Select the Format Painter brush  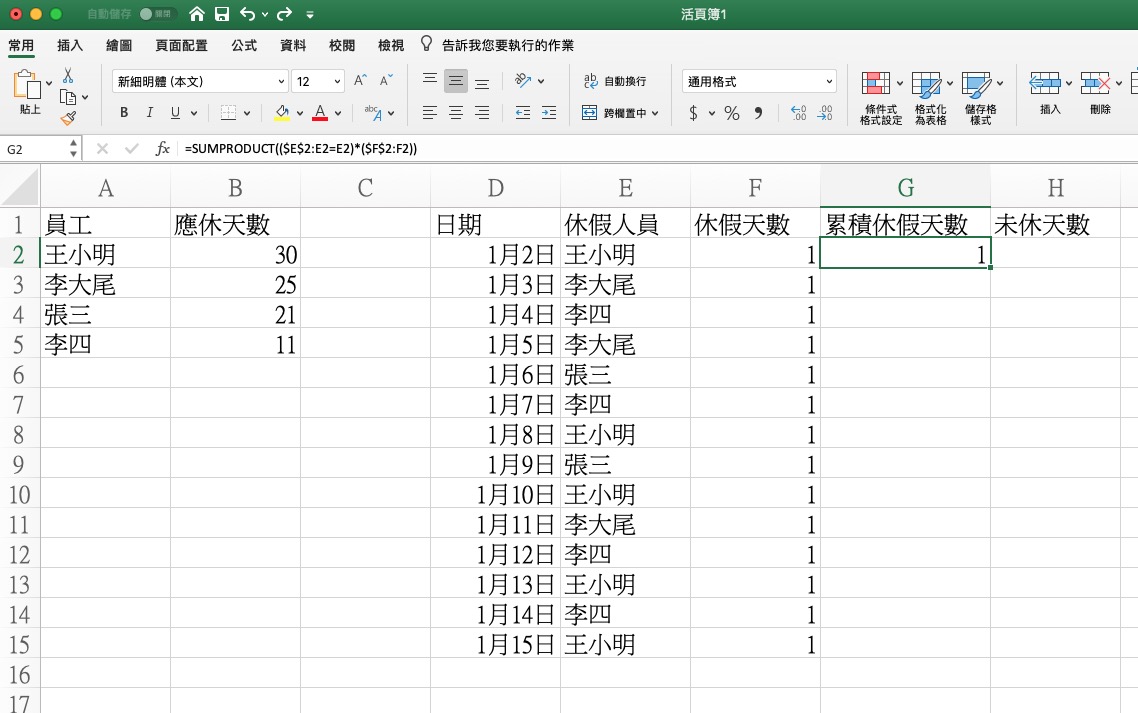68,118
